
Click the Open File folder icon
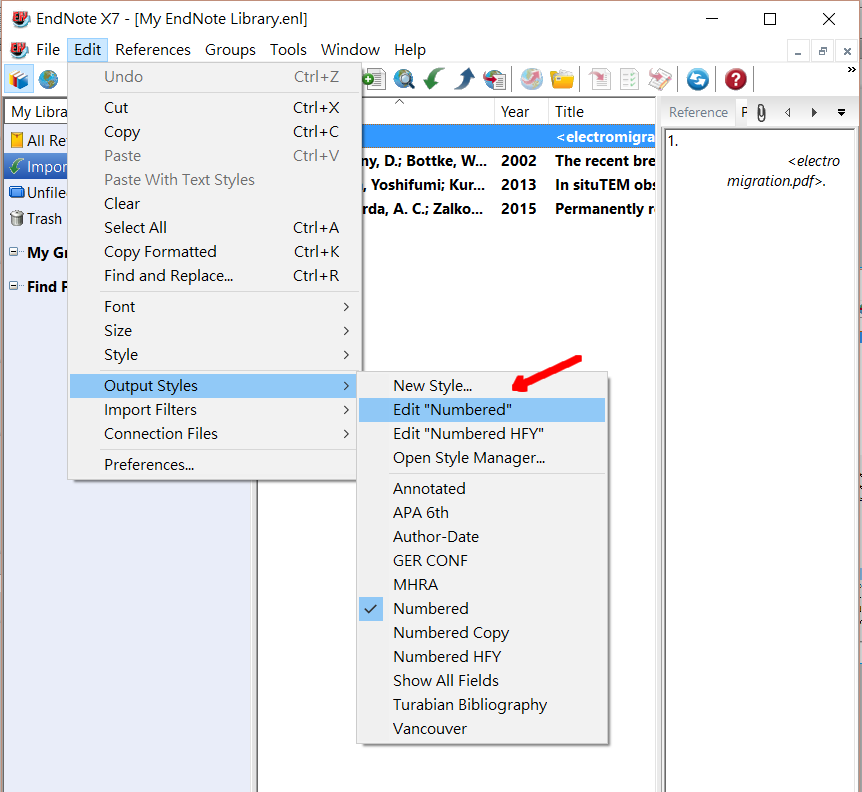tap(562, 80)
